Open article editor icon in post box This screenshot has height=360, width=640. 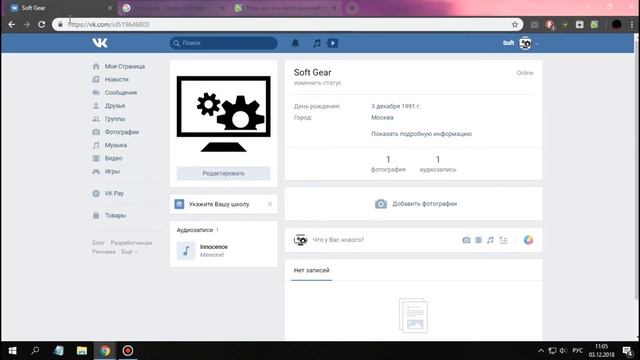coord(503,240)
